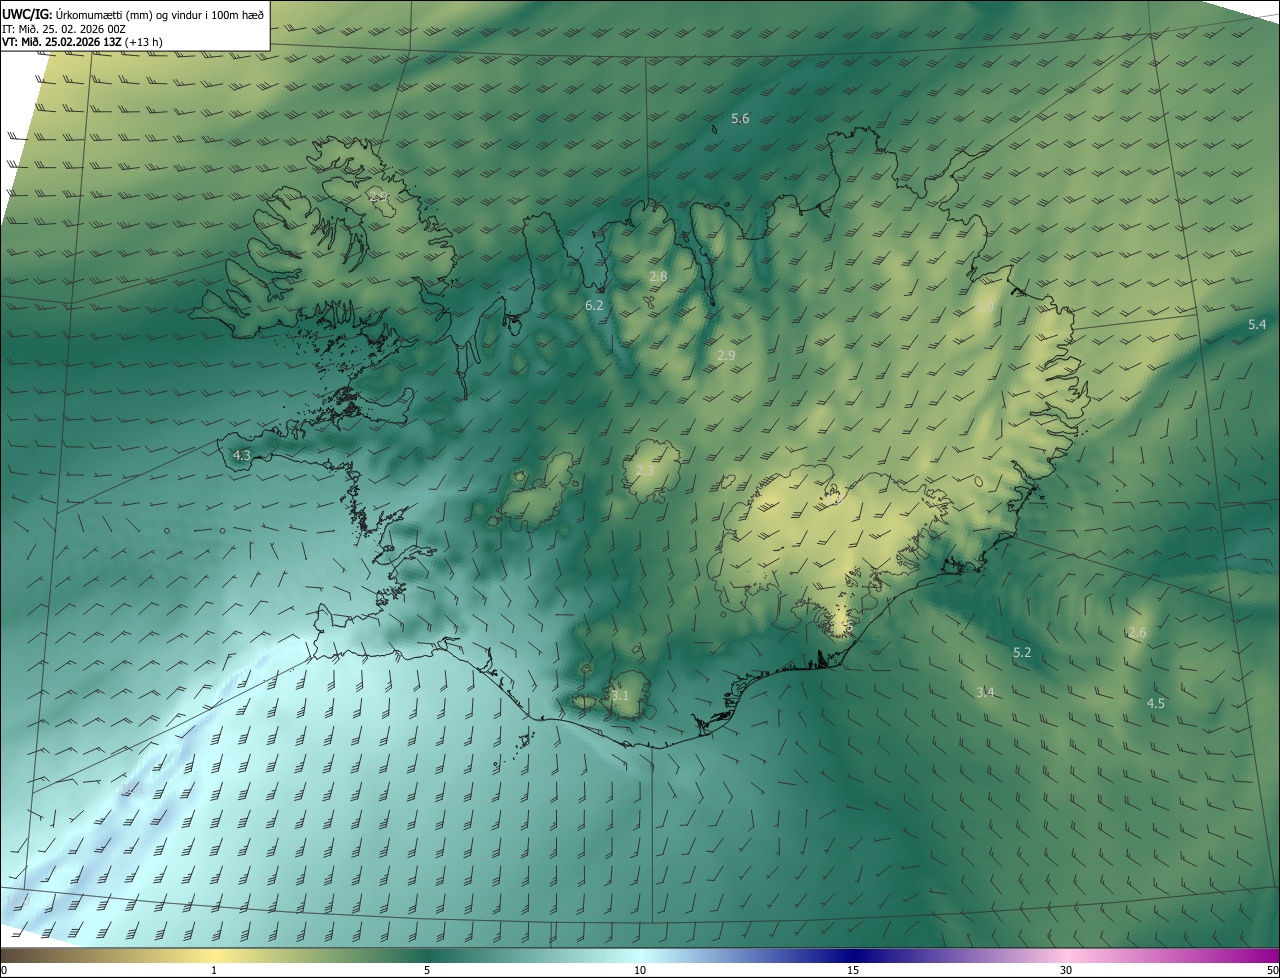Click the 50 tick label on the colorbar
Image resolution: width=1280 pixels, height=978 pixels.
[1272, 970]
